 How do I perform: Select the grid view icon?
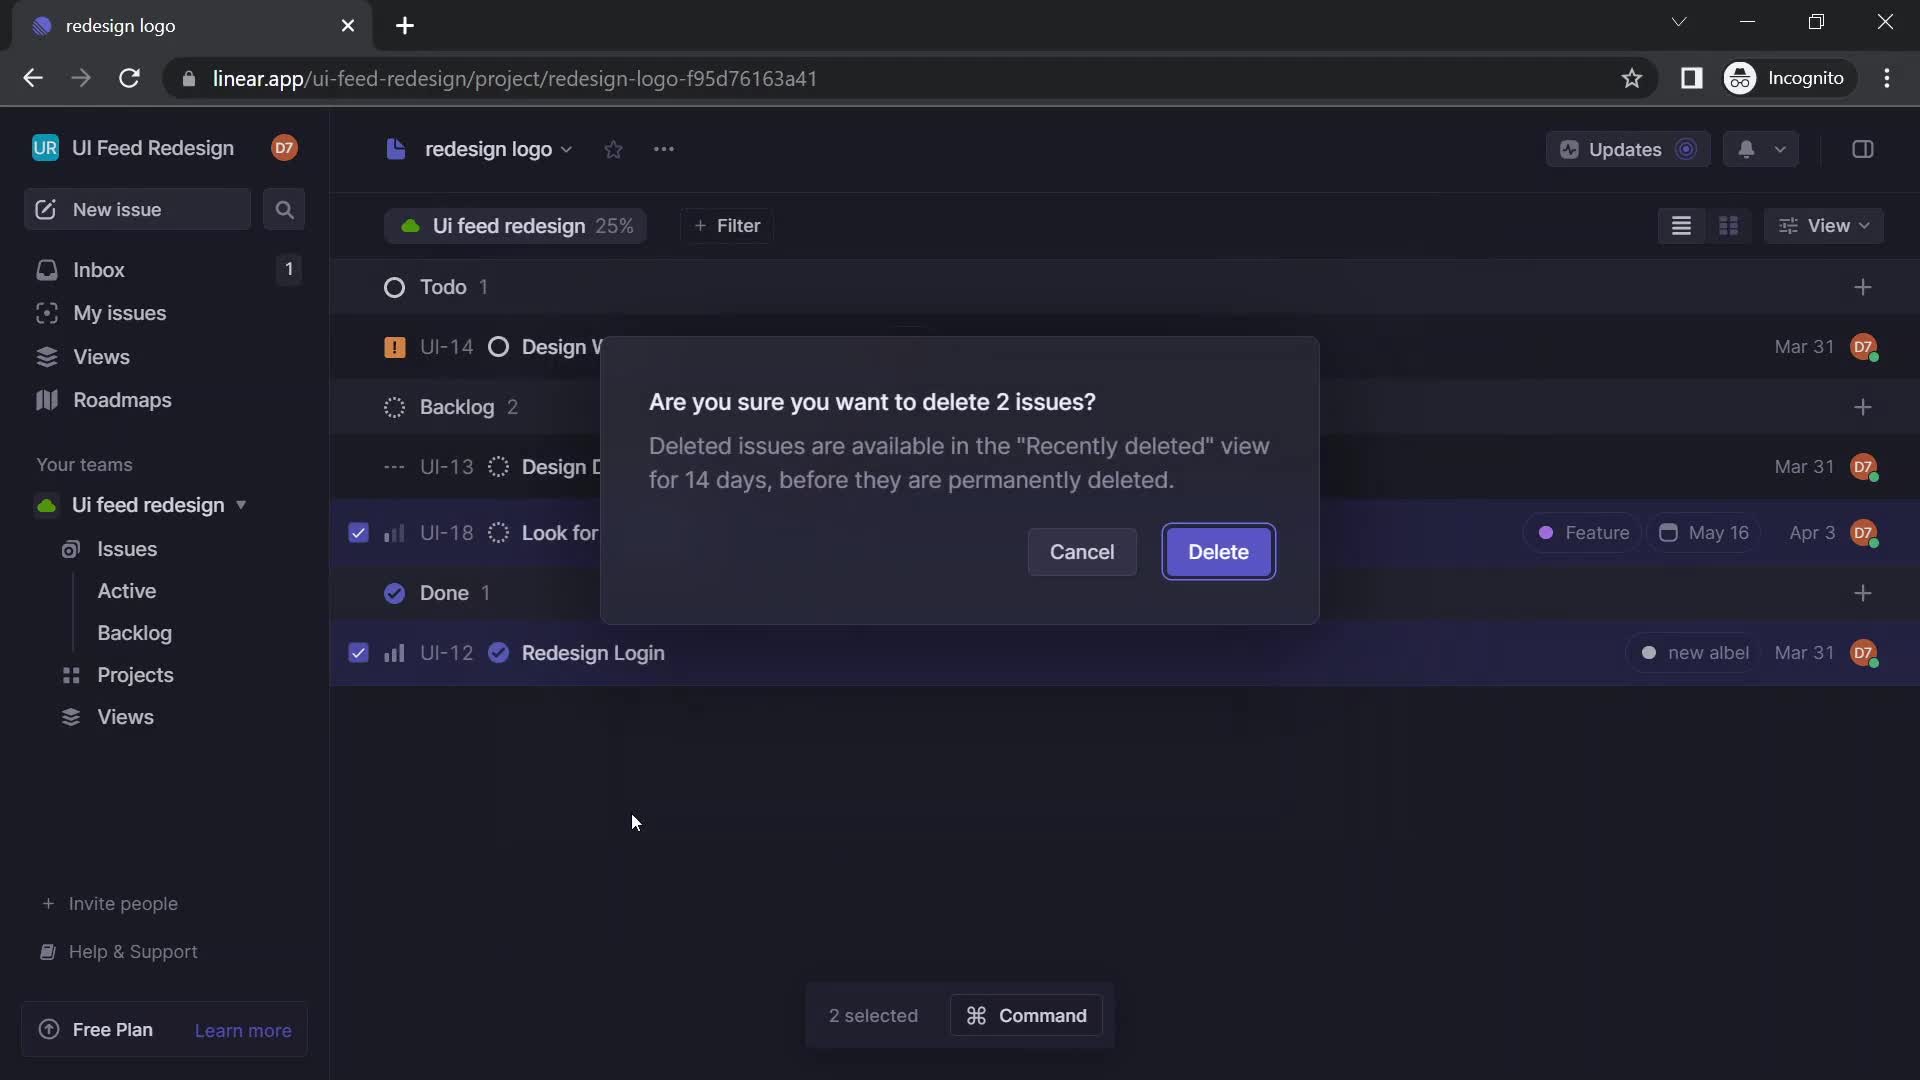[1729, 227]
